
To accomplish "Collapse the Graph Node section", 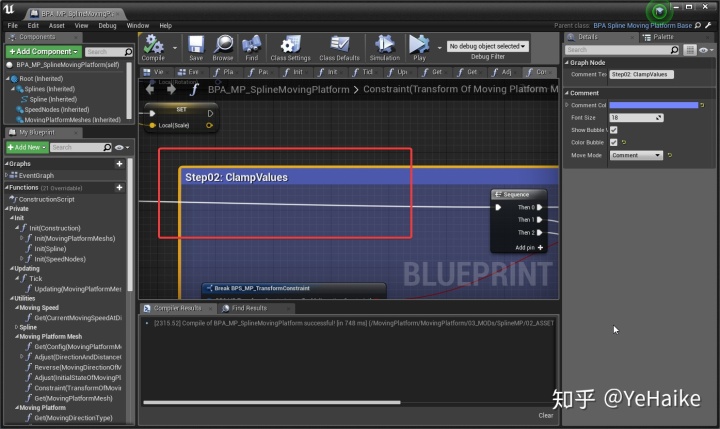I will point(567,62).
